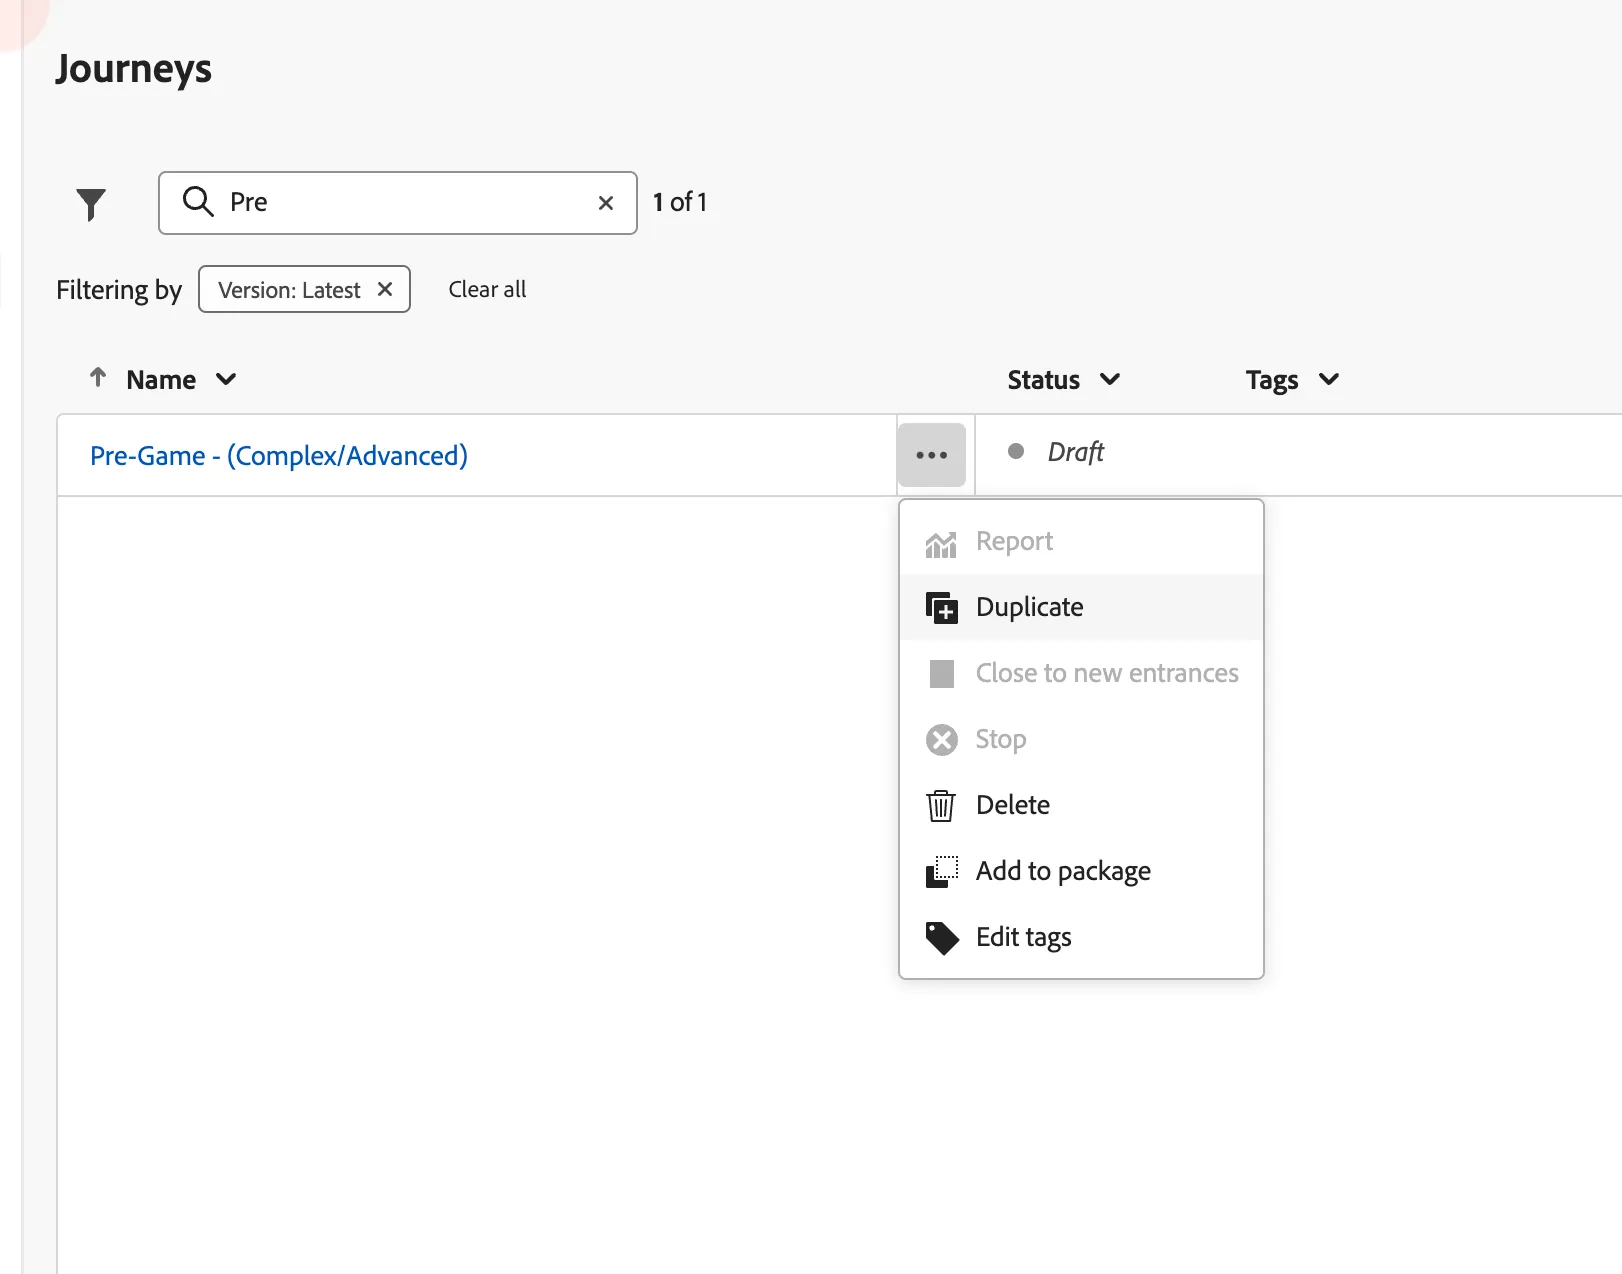The height and width of the screenshot is (1274, 1622).
Task: Click the Close to new entrances text
Action: pos(1107,673)
